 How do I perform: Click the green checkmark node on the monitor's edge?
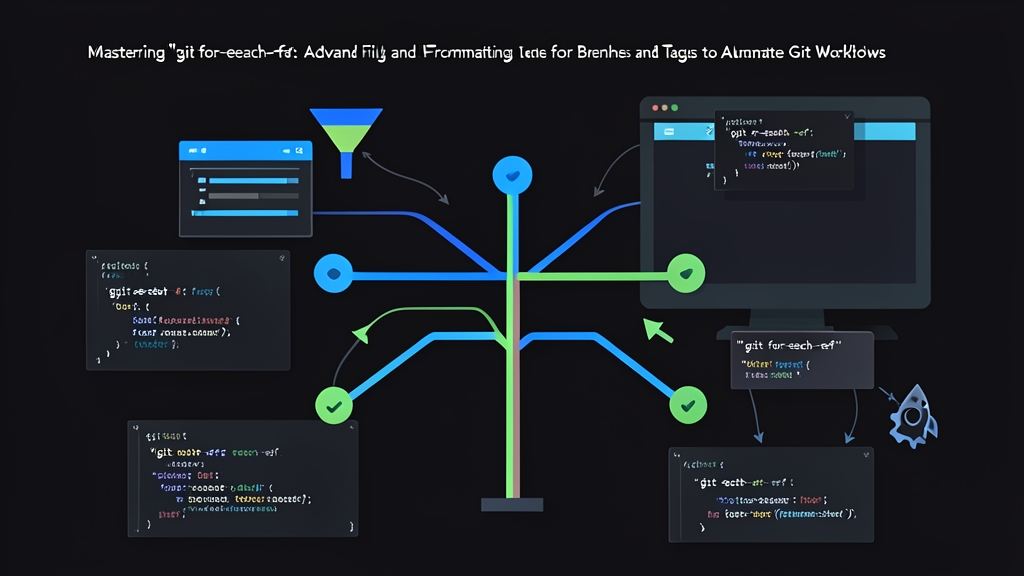(686, 273)
